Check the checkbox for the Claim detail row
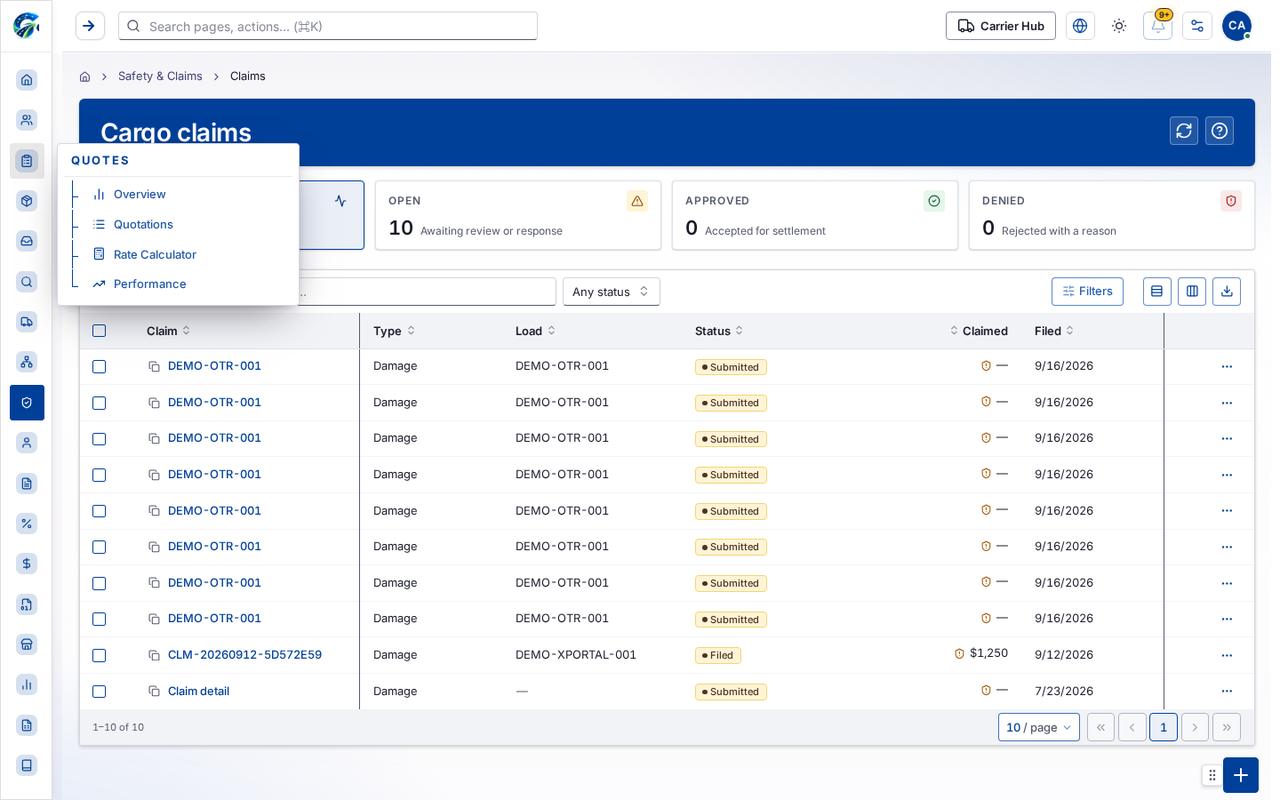The width and height of the screenshot is (1280, 800). tap(99, 691)
